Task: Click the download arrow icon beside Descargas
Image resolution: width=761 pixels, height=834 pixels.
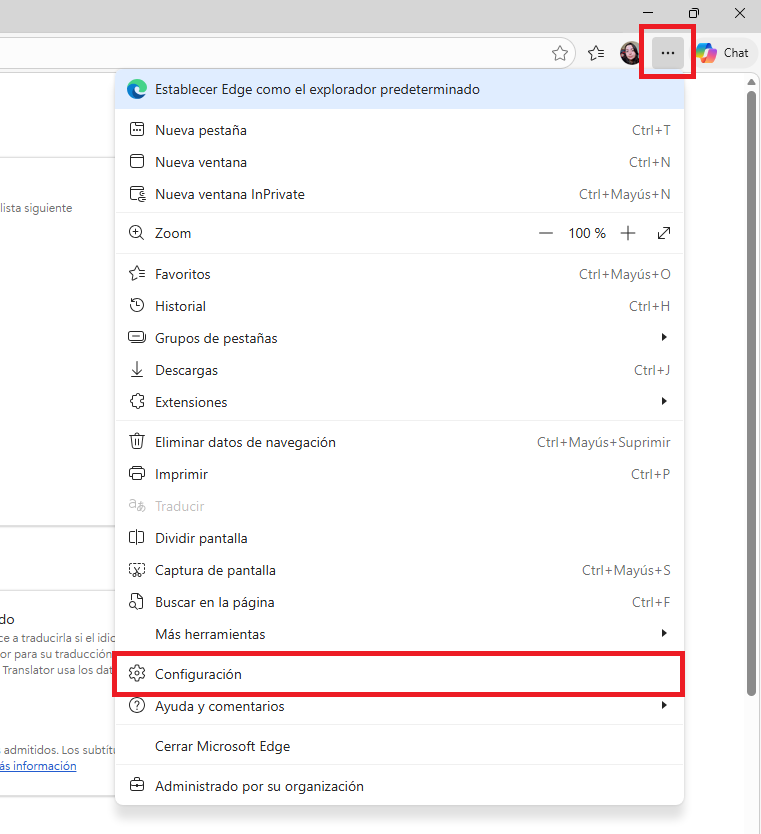Action: tap(137, 369)
